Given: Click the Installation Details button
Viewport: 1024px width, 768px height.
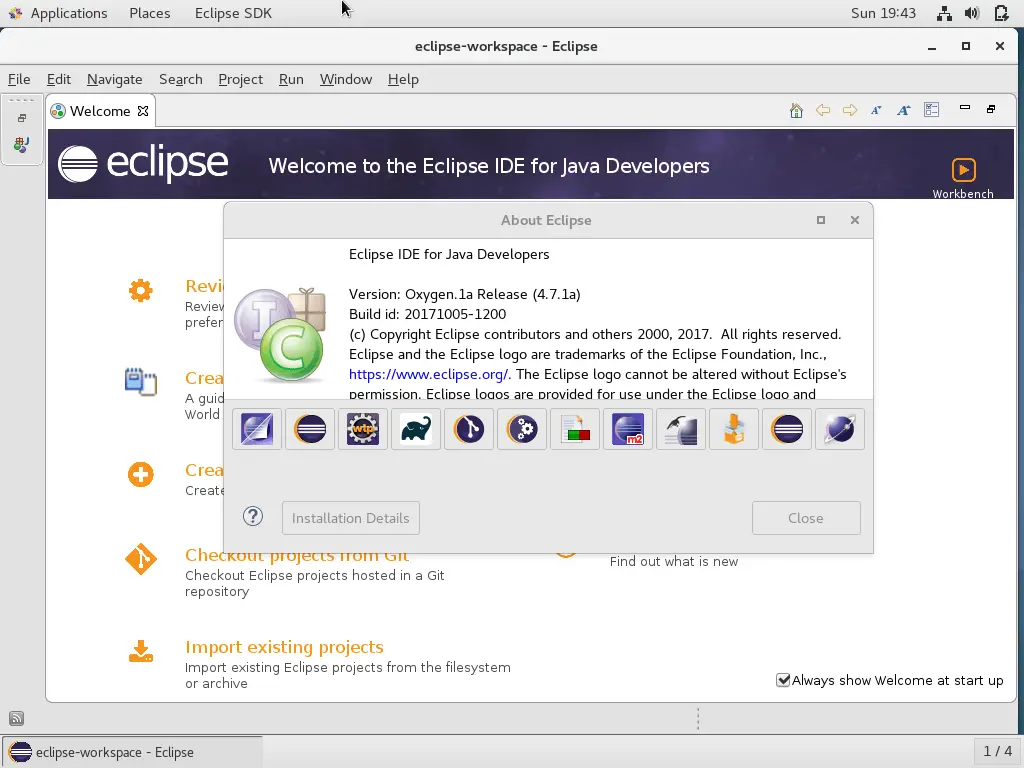Looking at the screenshot, I should [x=350, y=518].
